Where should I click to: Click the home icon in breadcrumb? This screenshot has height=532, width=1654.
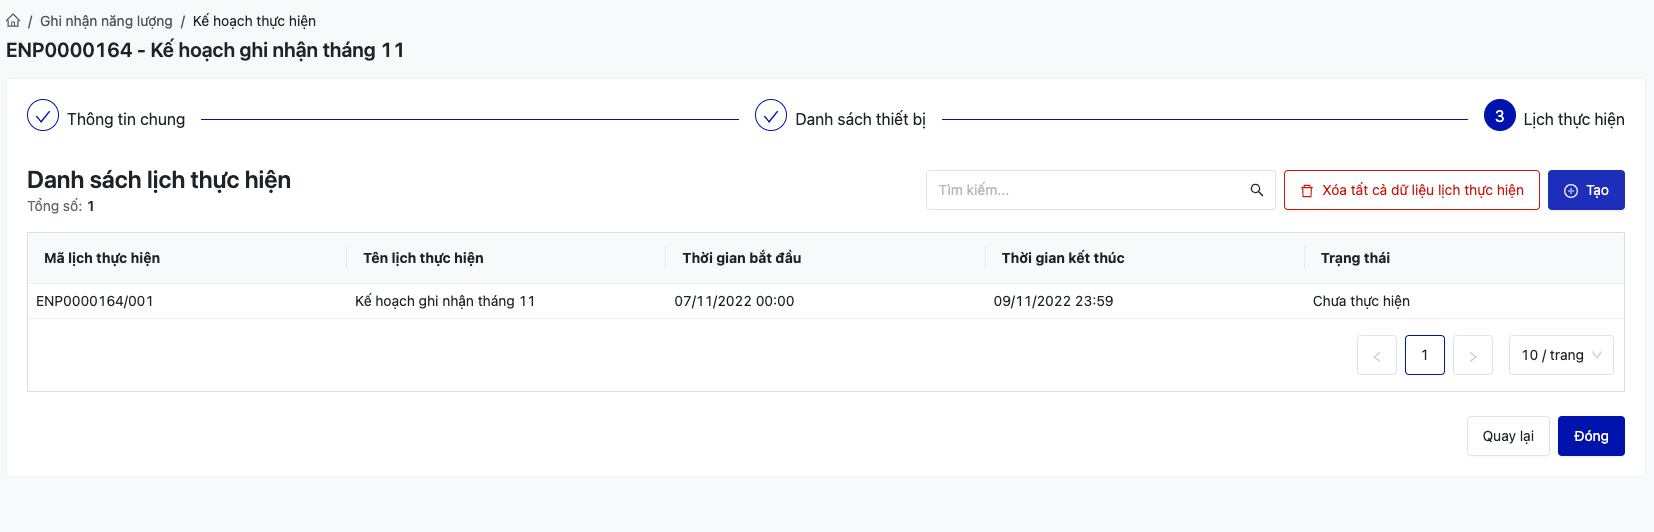[x=13, y=21]
